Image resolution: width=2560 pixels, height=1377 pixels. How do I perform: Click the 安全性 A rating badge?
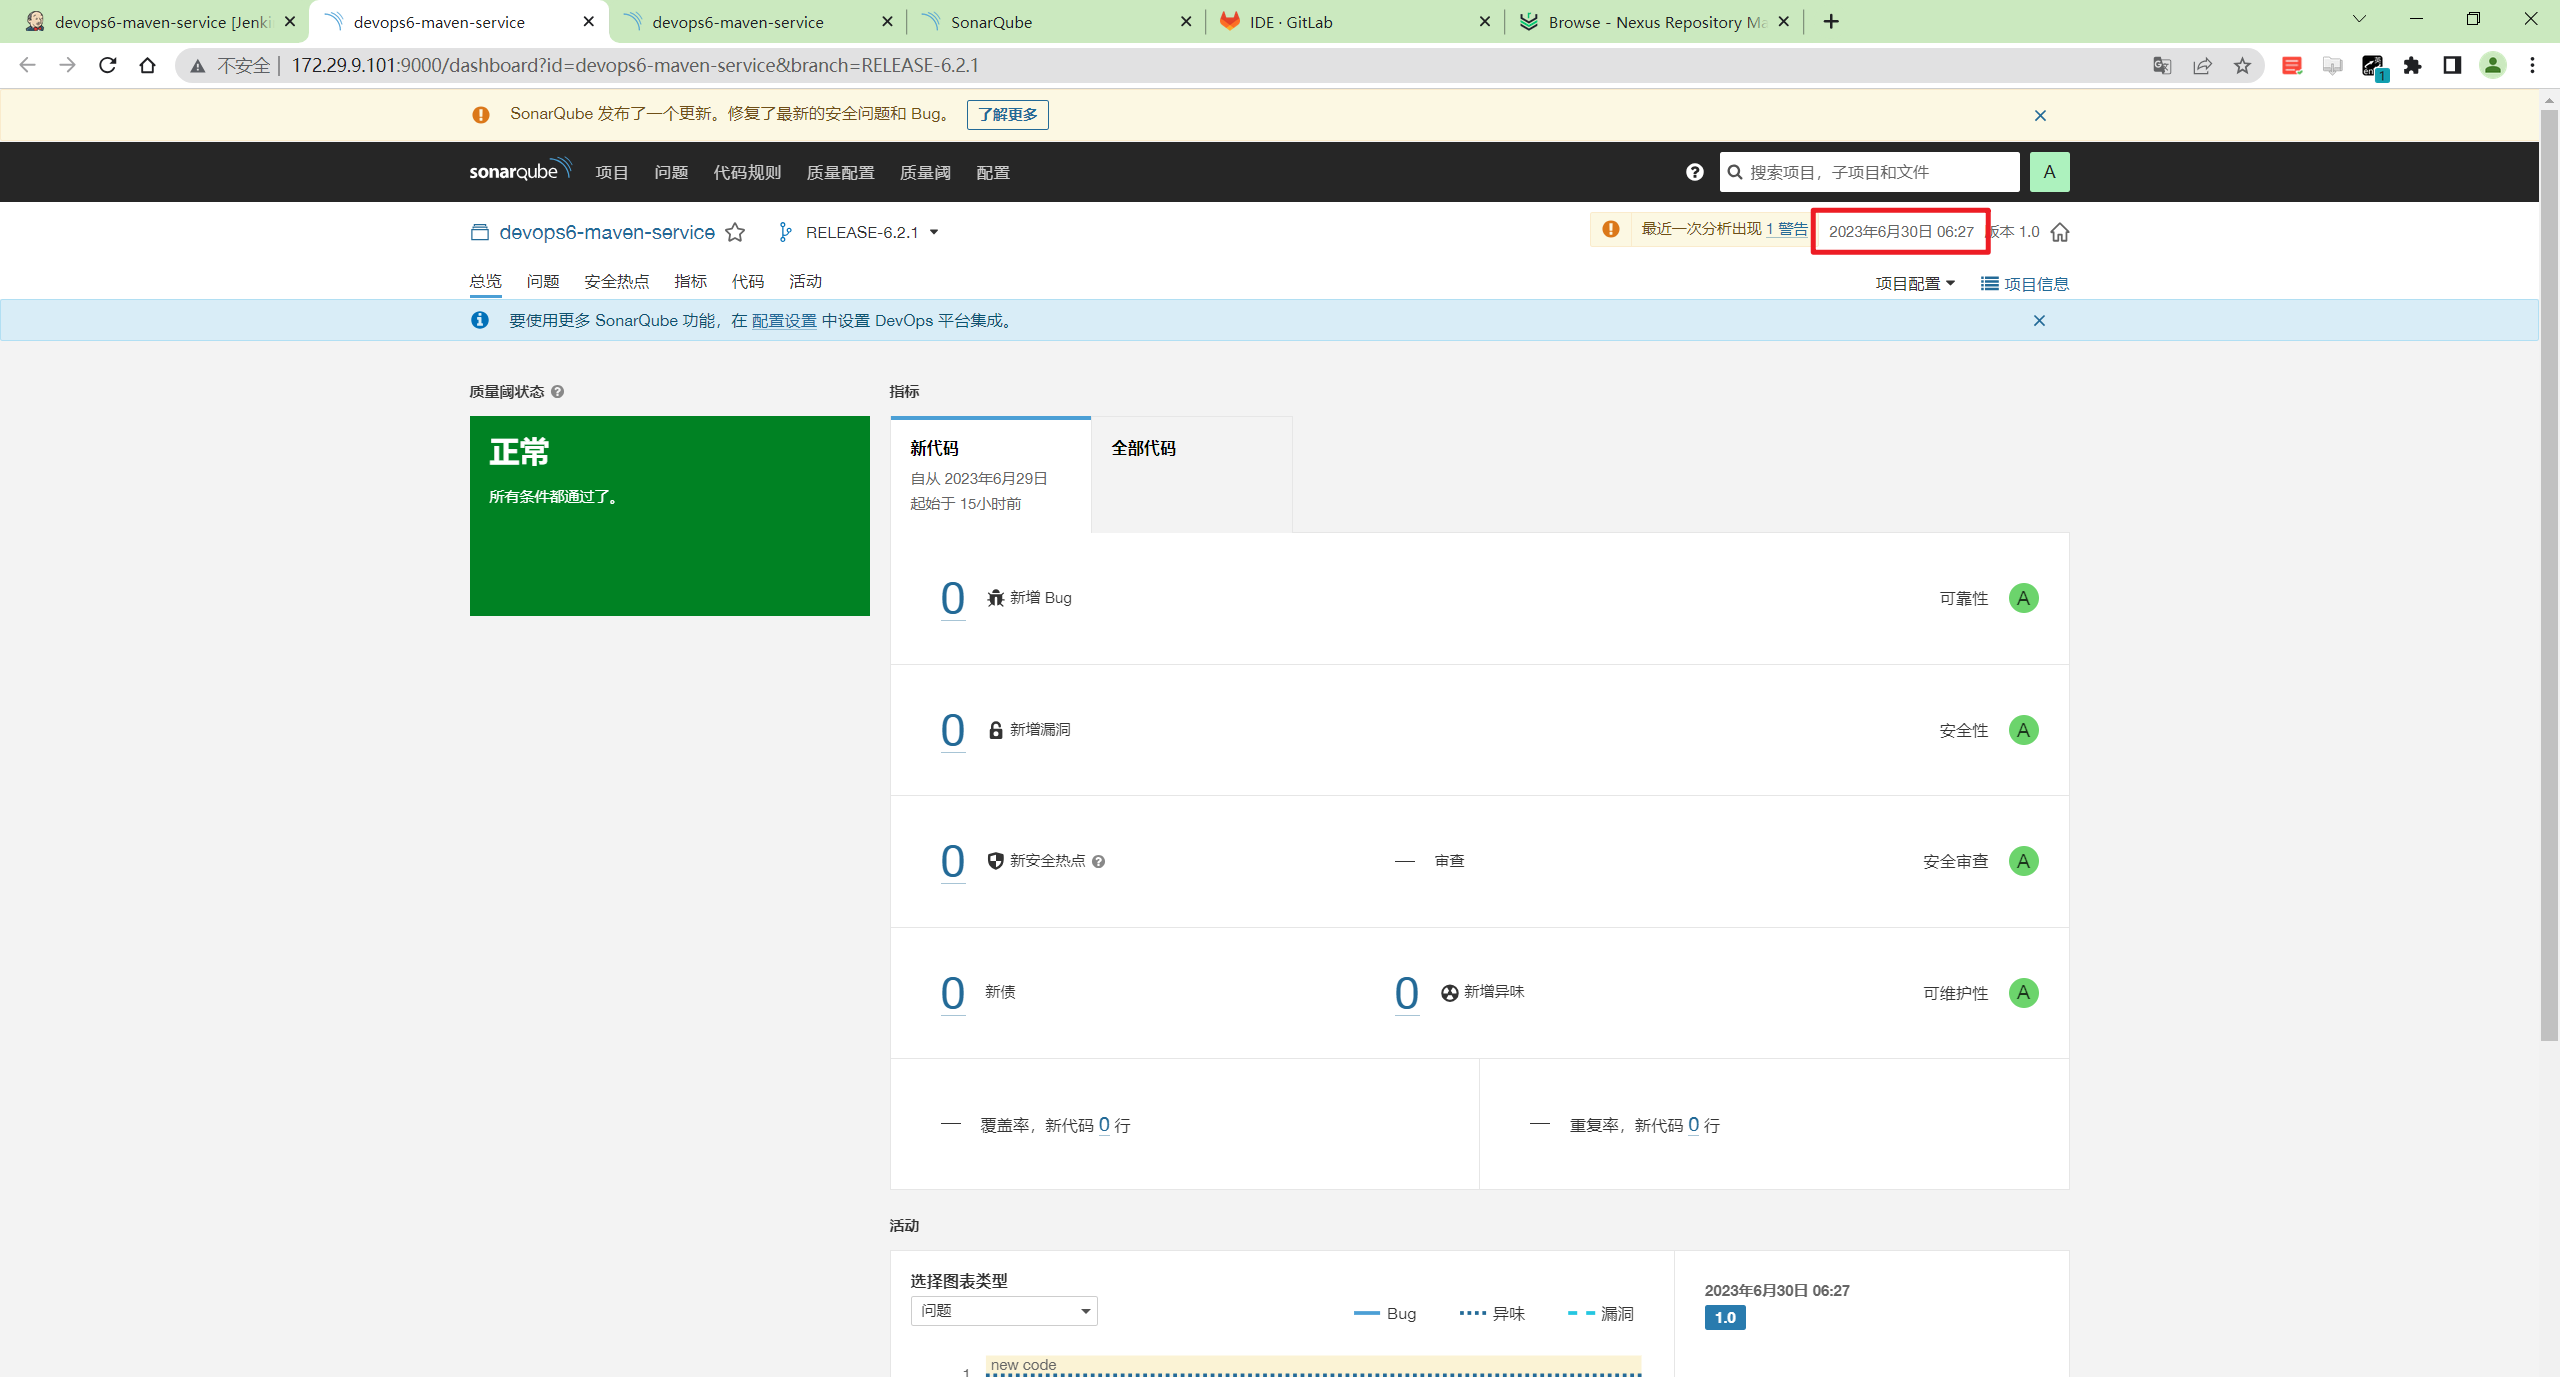point(2023,730)
